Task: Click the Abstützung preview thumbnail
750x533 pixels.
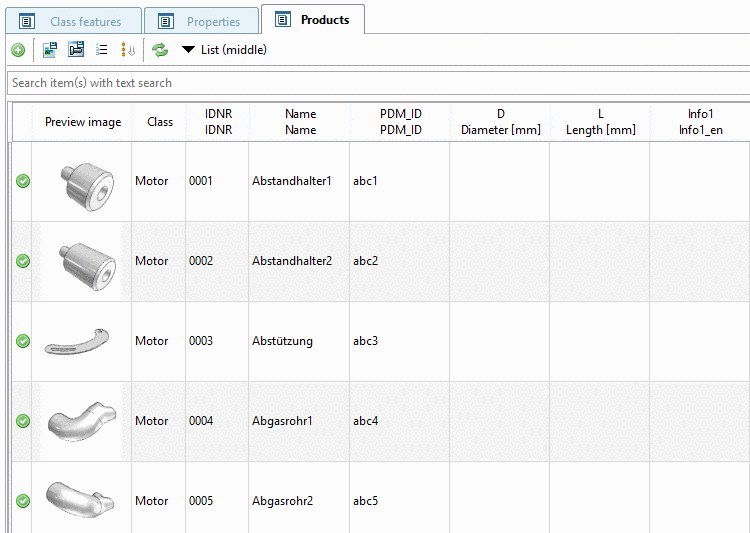Action: 77,342
